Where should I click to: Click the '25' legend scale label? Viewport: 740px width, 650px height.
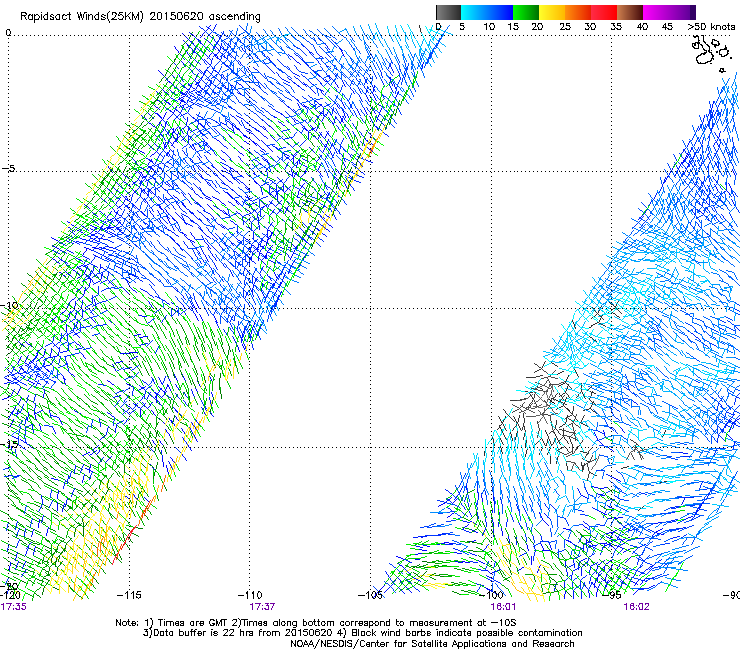coord(565,27)
